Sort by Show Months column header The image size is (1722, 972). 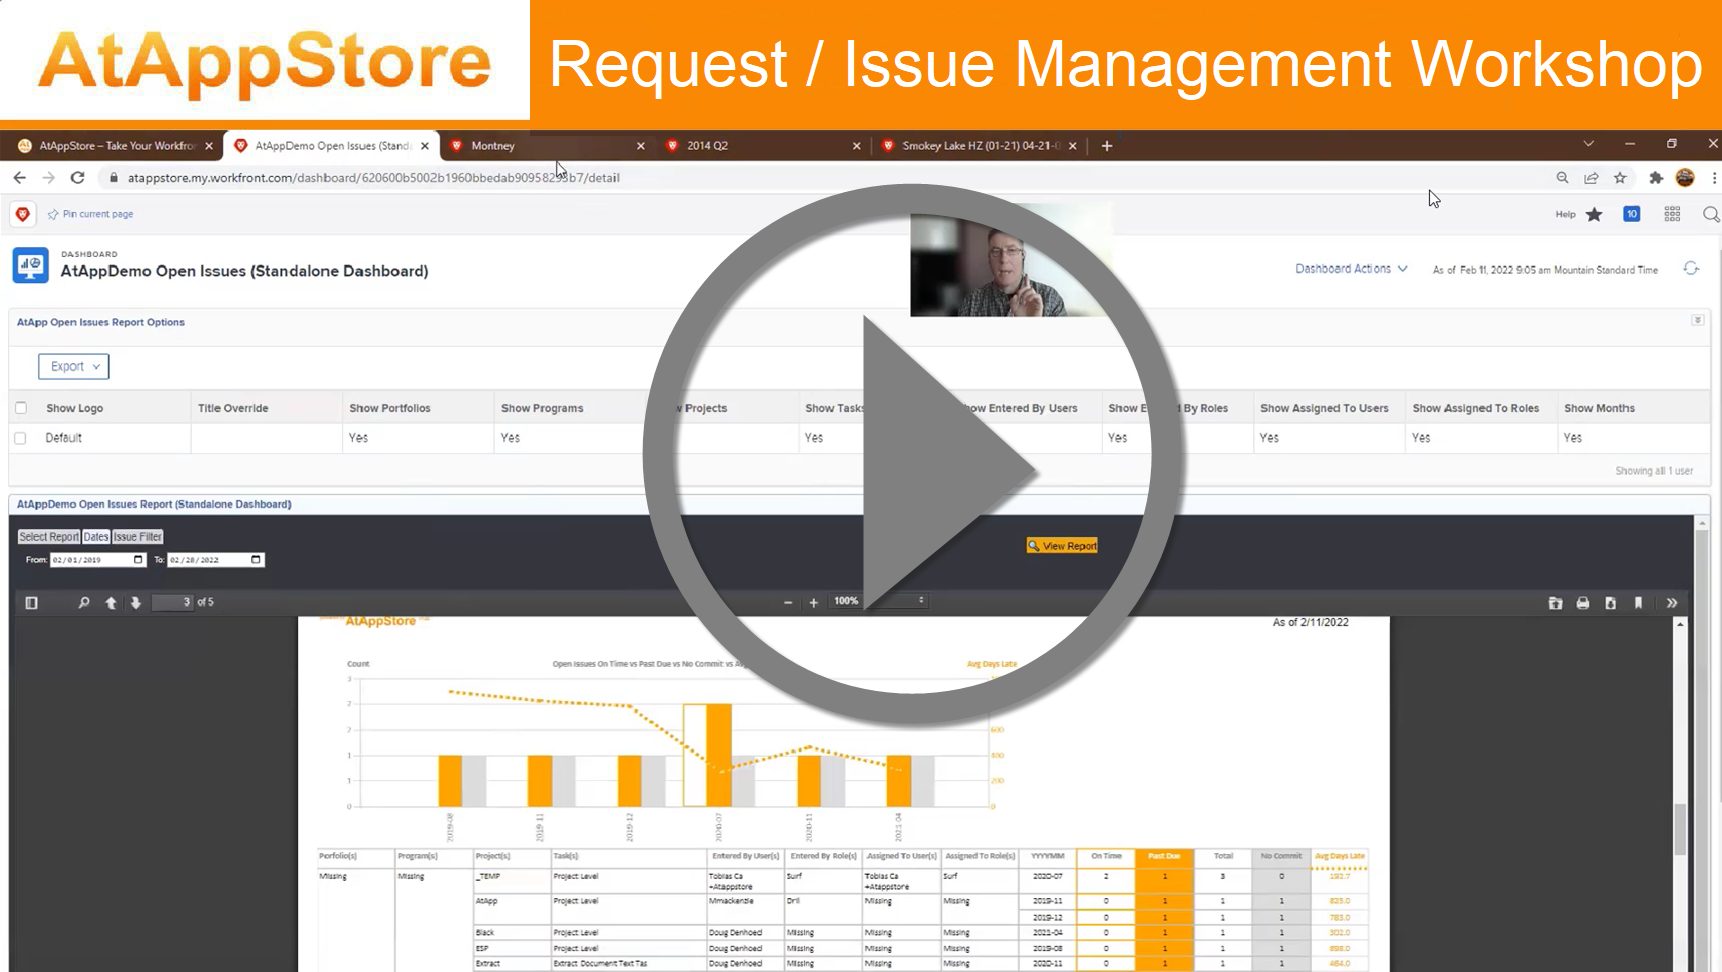click(x=1599, y=408)
